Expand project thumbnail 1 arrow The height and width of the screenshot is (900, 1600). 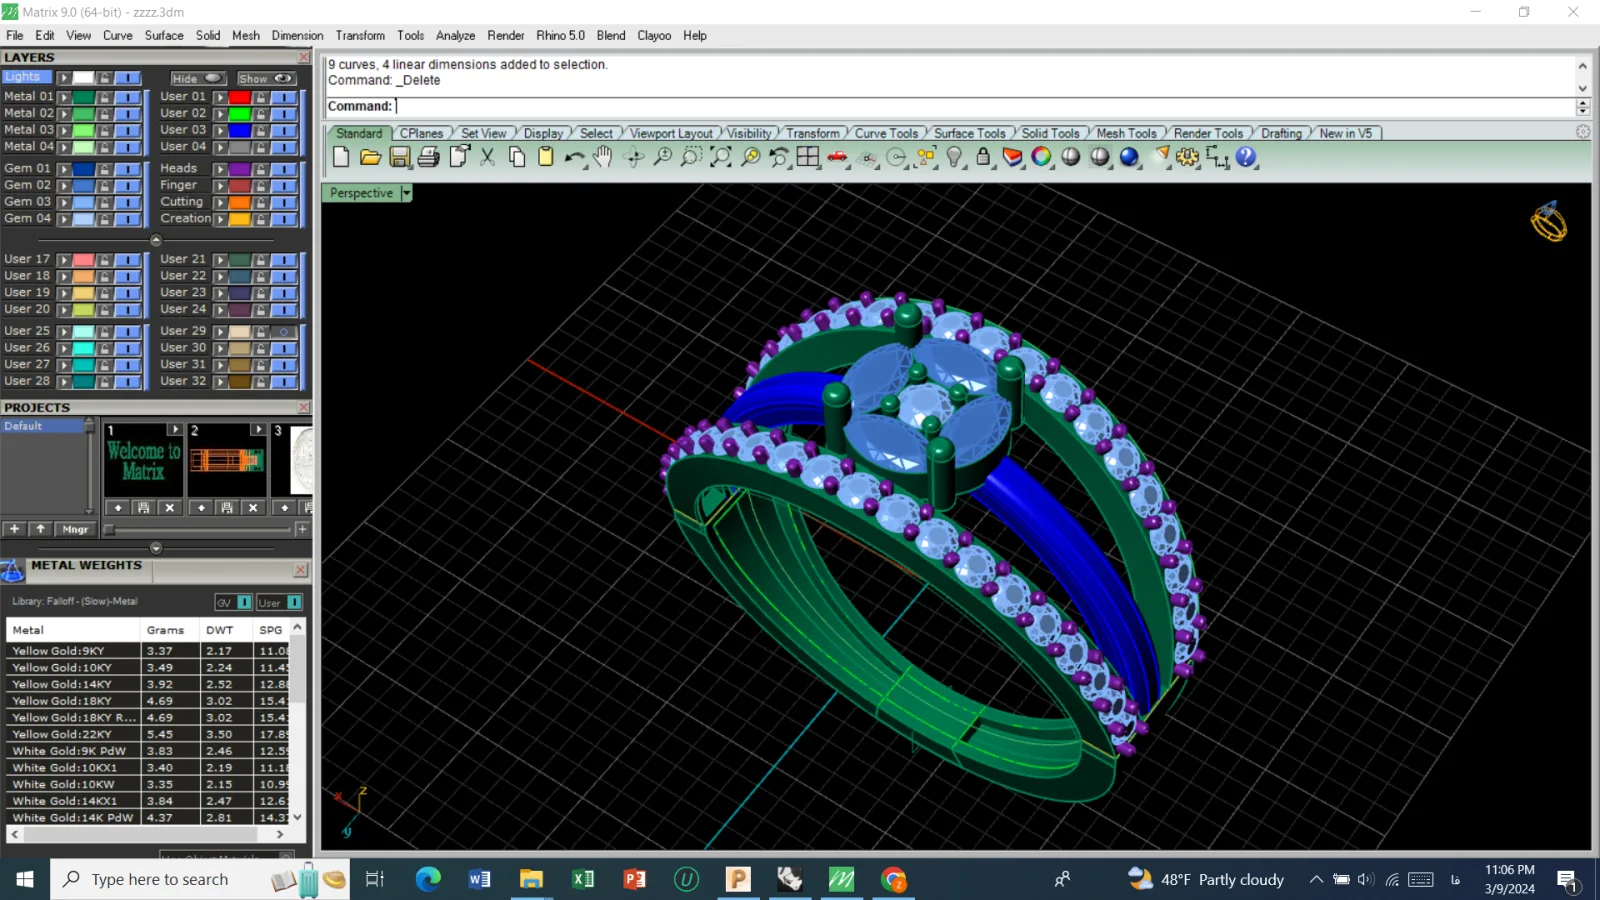tap(175, 430)
